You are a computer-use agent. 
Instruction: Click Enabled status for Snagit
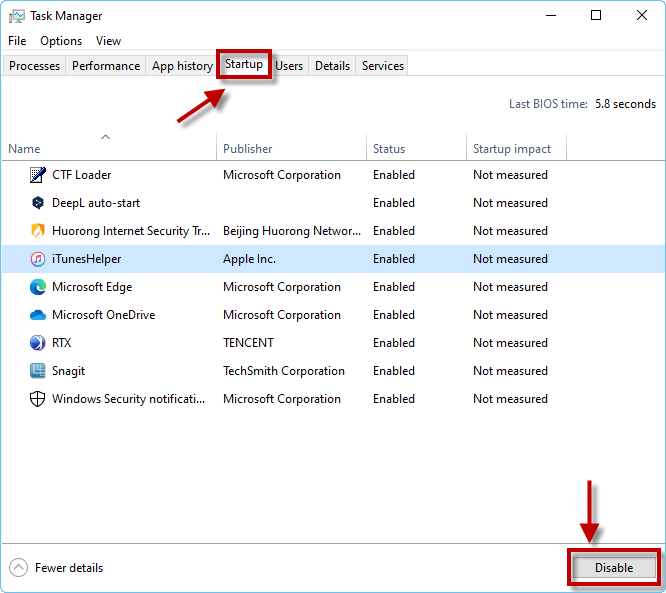[x=394, y=371]
